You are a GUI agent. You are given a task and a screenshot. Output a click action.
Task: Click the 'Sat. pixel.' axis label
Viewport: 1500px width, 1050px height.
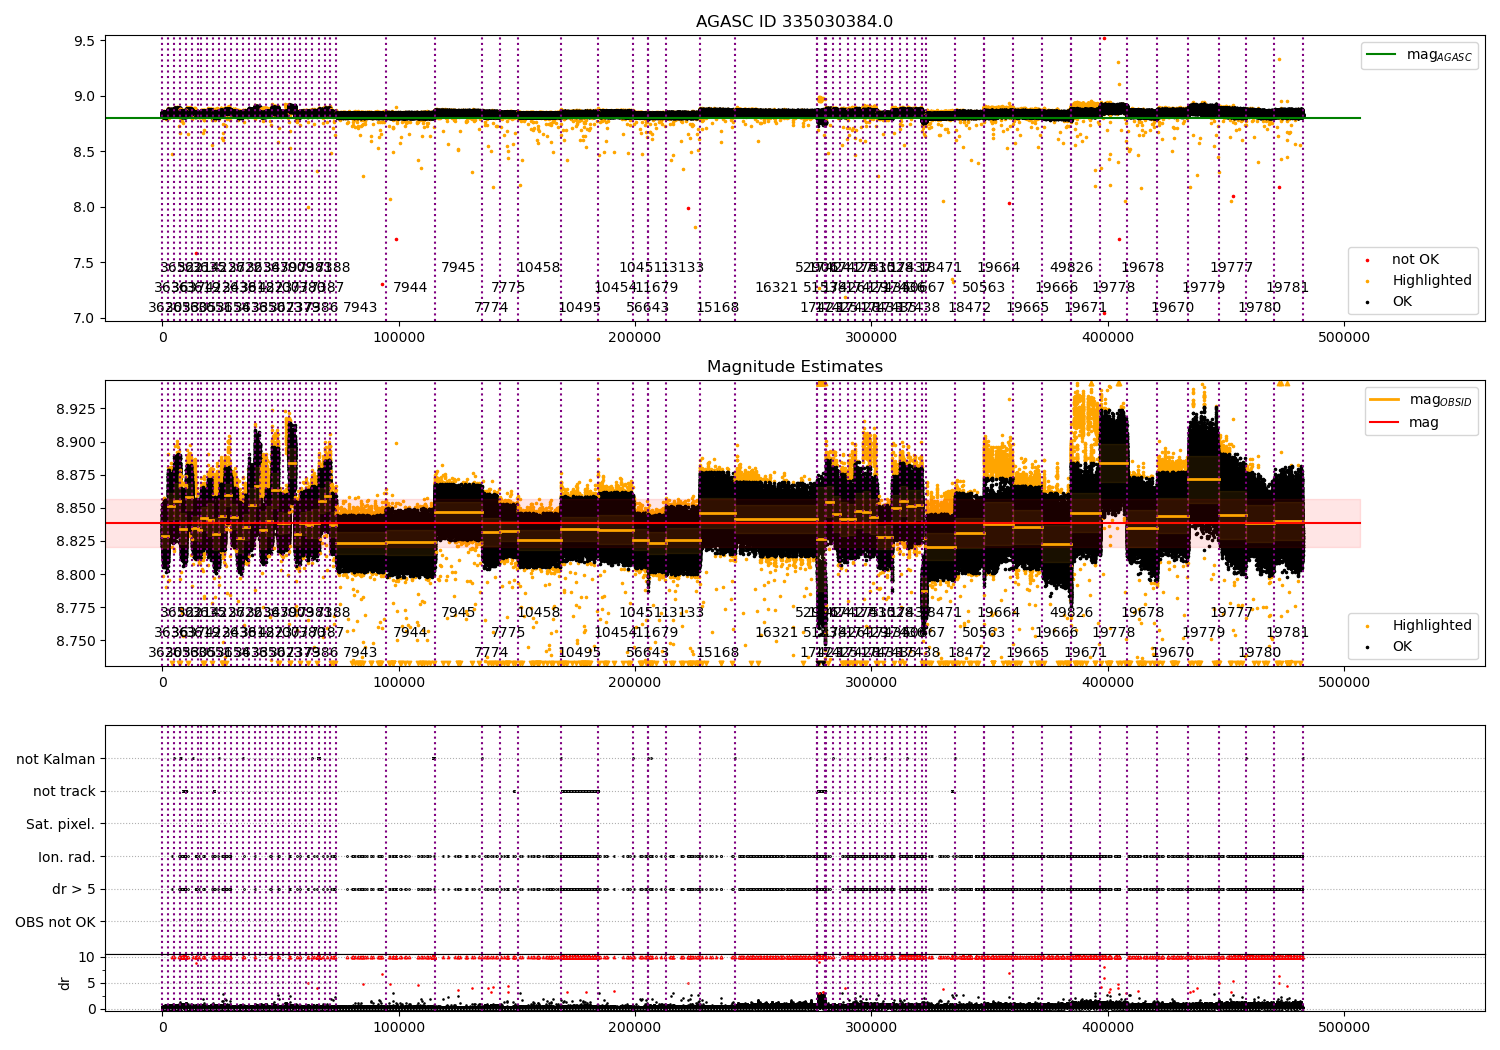coord(60,825)
